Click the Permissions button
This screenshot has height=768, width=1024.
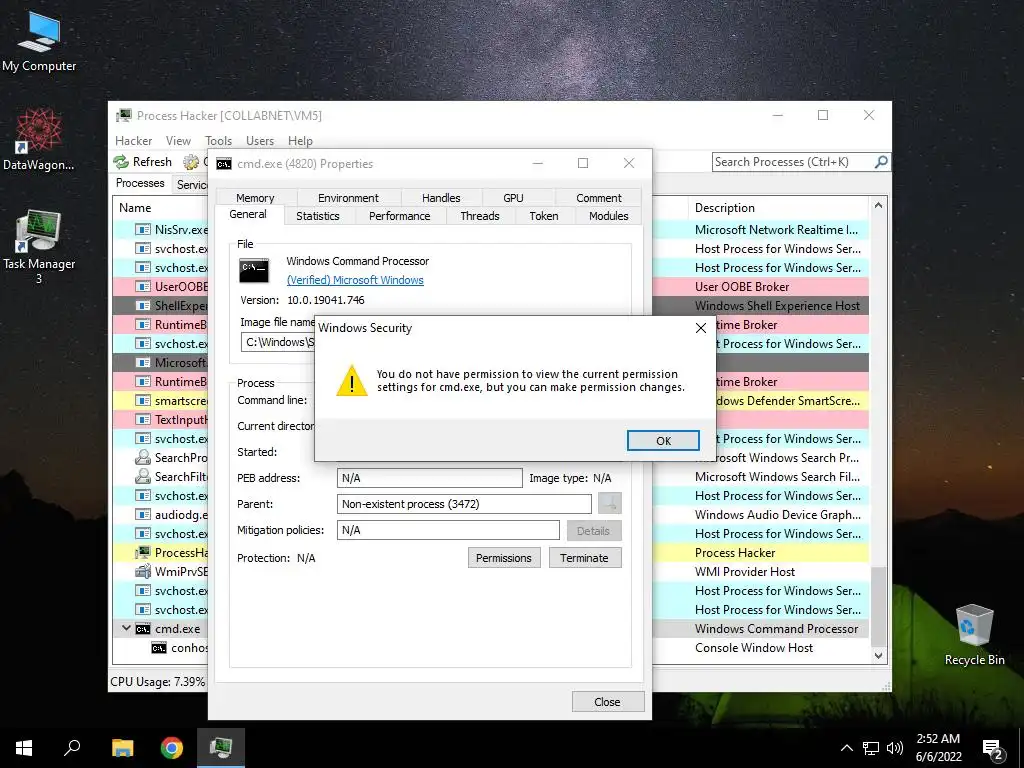(x=504, y=558)
